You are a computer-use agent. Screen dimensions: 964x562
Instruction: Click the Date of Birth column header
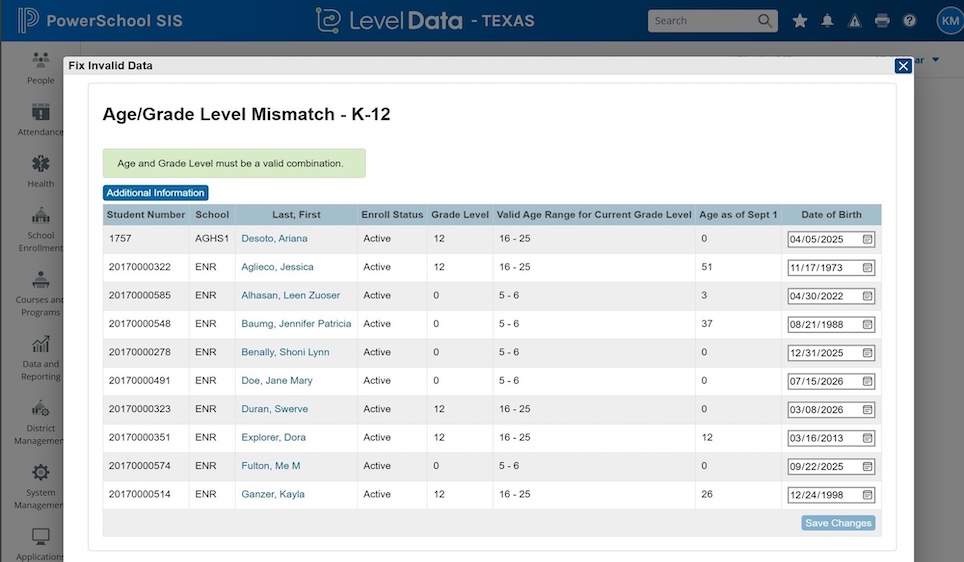point(831,215)
